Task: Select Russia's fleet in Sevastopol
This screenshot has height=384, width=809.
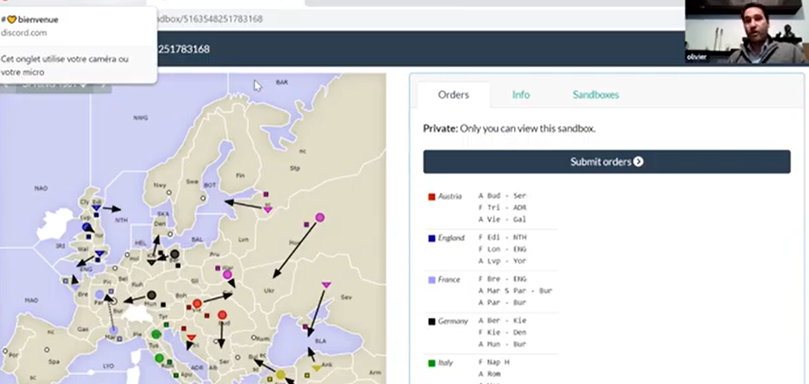Action: click(x=326, y=285)
